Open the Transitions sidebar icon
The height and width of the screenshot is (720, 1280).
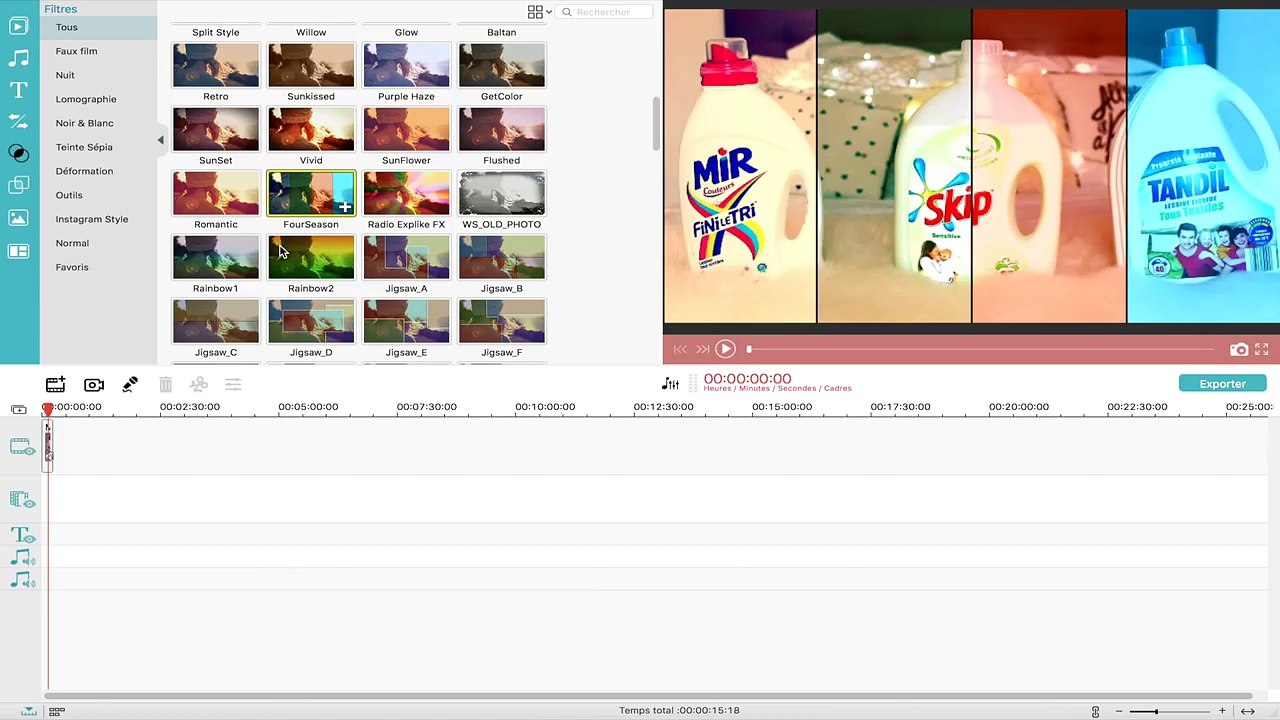(18, 122)
